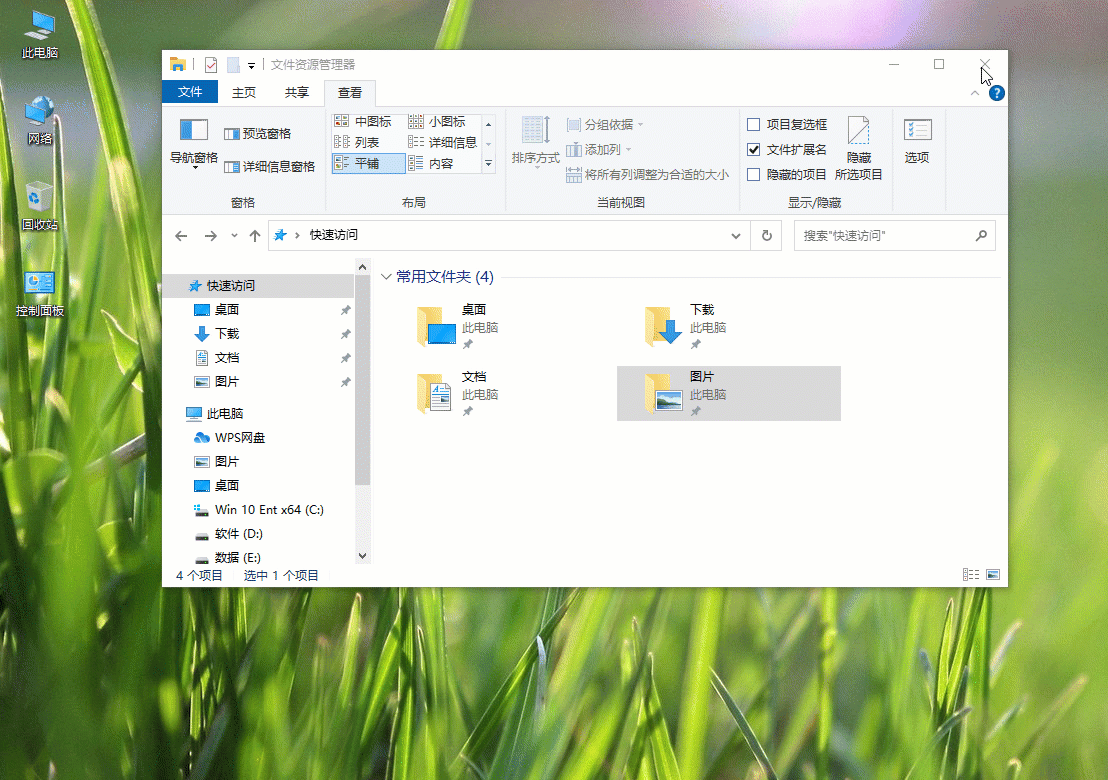Select Win 10 Ent x64 (C:) drive
The image size is (1108, 780).
click(x=269, y=510)
